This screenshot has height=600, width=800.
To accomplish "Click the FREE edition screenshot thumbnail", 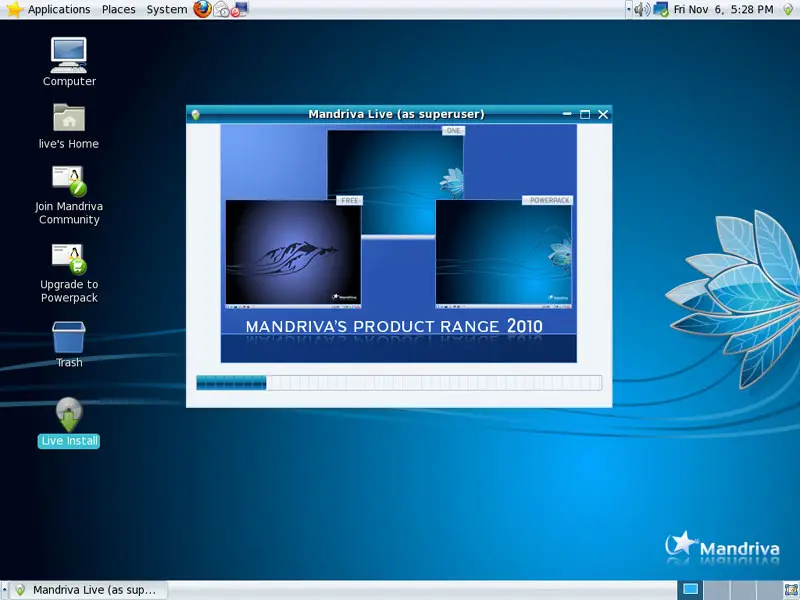I will (x=293, y=253).
